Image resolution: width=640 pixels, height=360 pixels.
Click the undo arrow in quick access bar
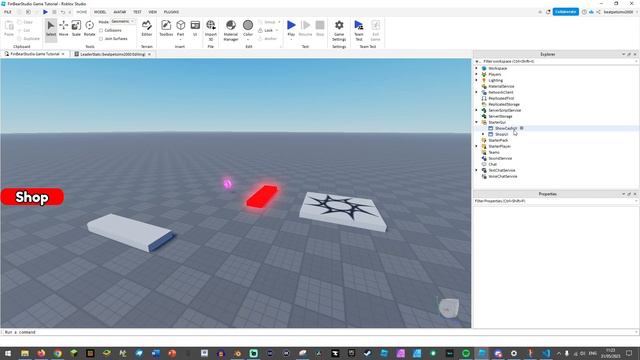click(x=63, y=12)
